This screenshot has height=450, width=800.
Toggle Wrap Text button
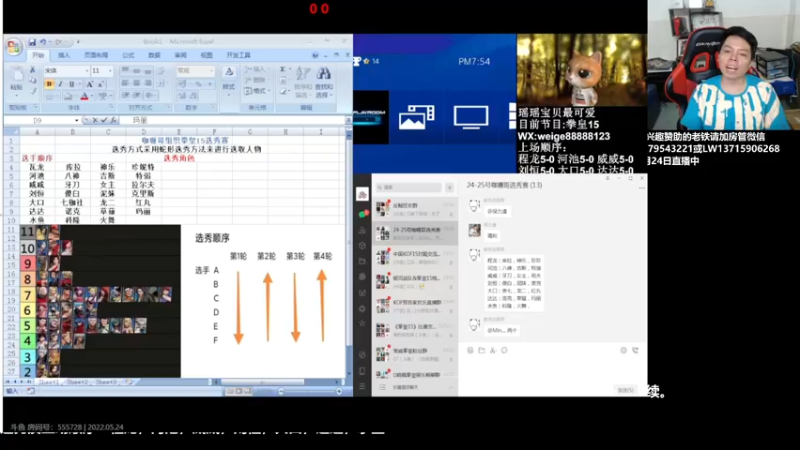tap(160, 71)
